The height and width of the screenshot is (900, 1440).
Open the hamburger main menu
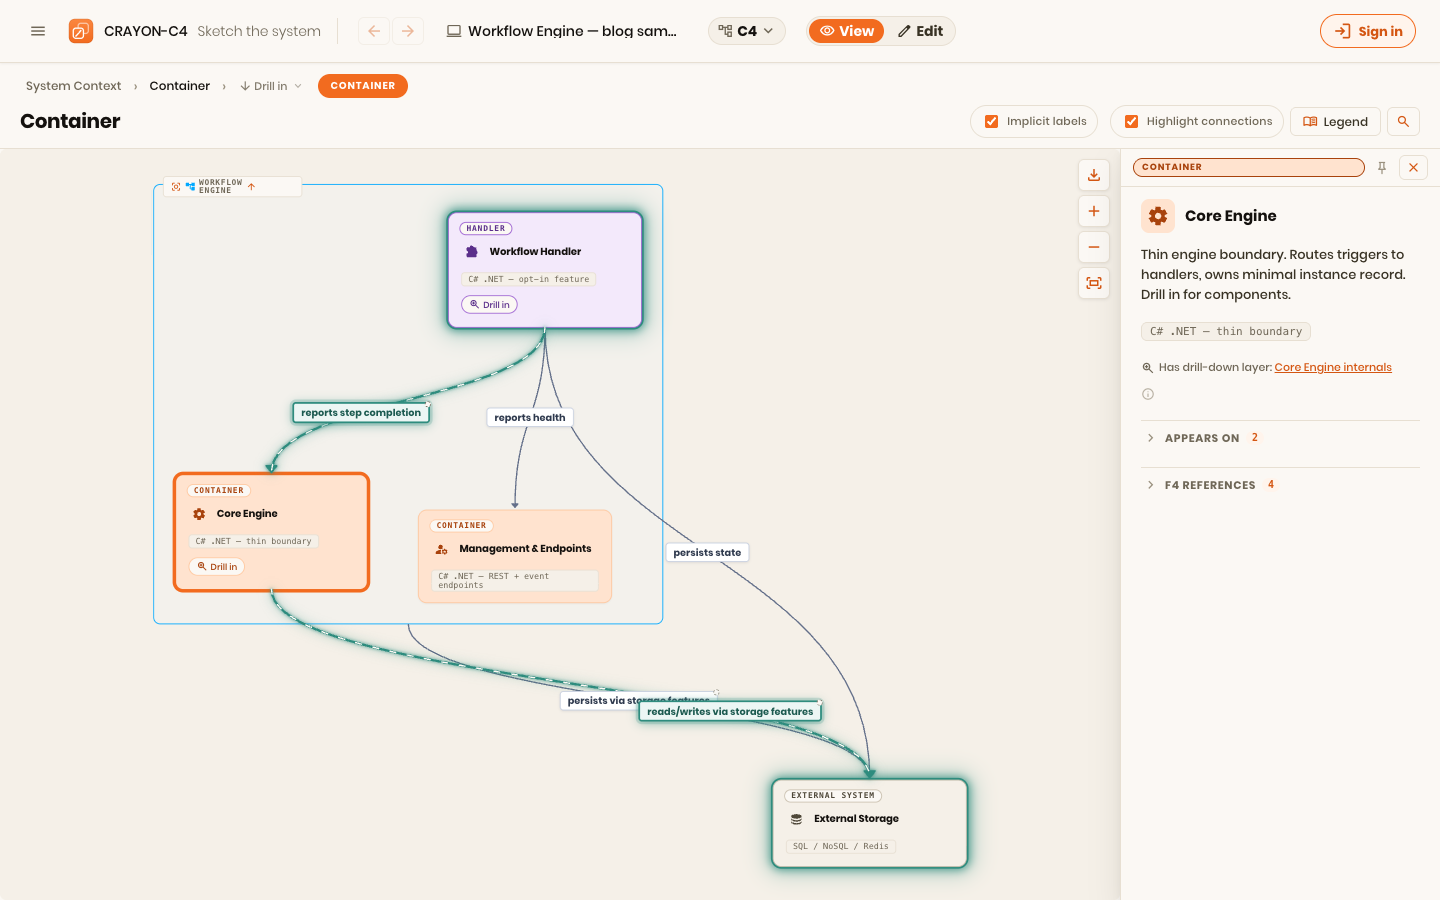pyautogui.click(x=38, y=31)
